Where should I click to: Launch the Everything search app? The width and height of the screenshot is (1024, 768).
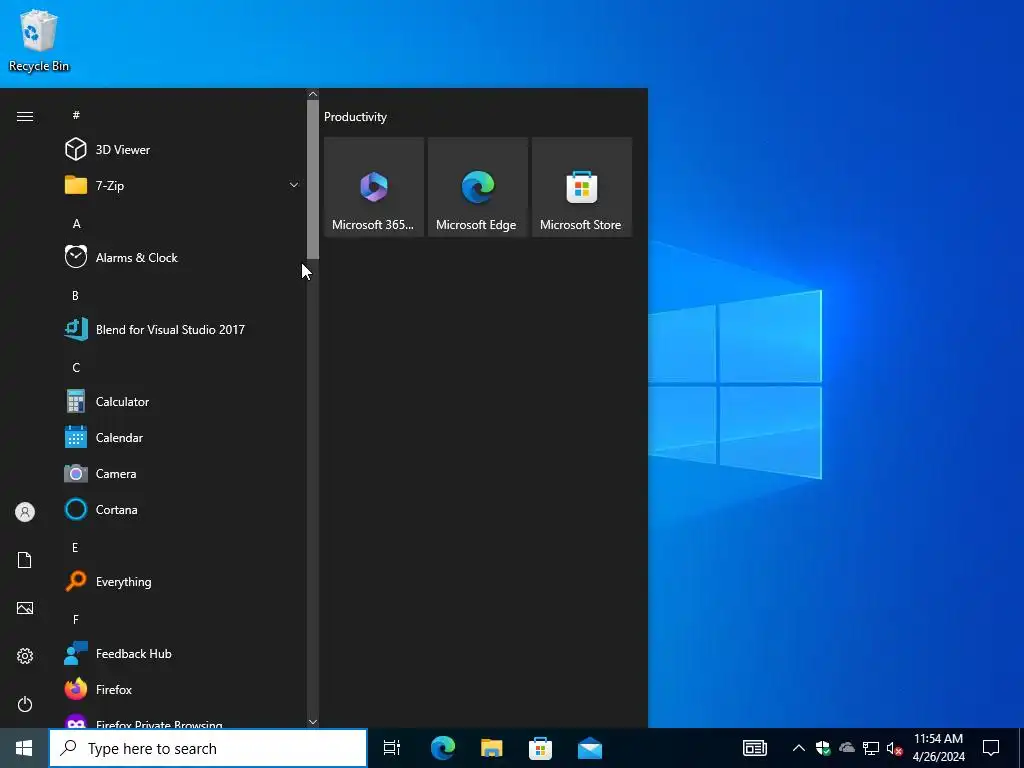(180, 581)
